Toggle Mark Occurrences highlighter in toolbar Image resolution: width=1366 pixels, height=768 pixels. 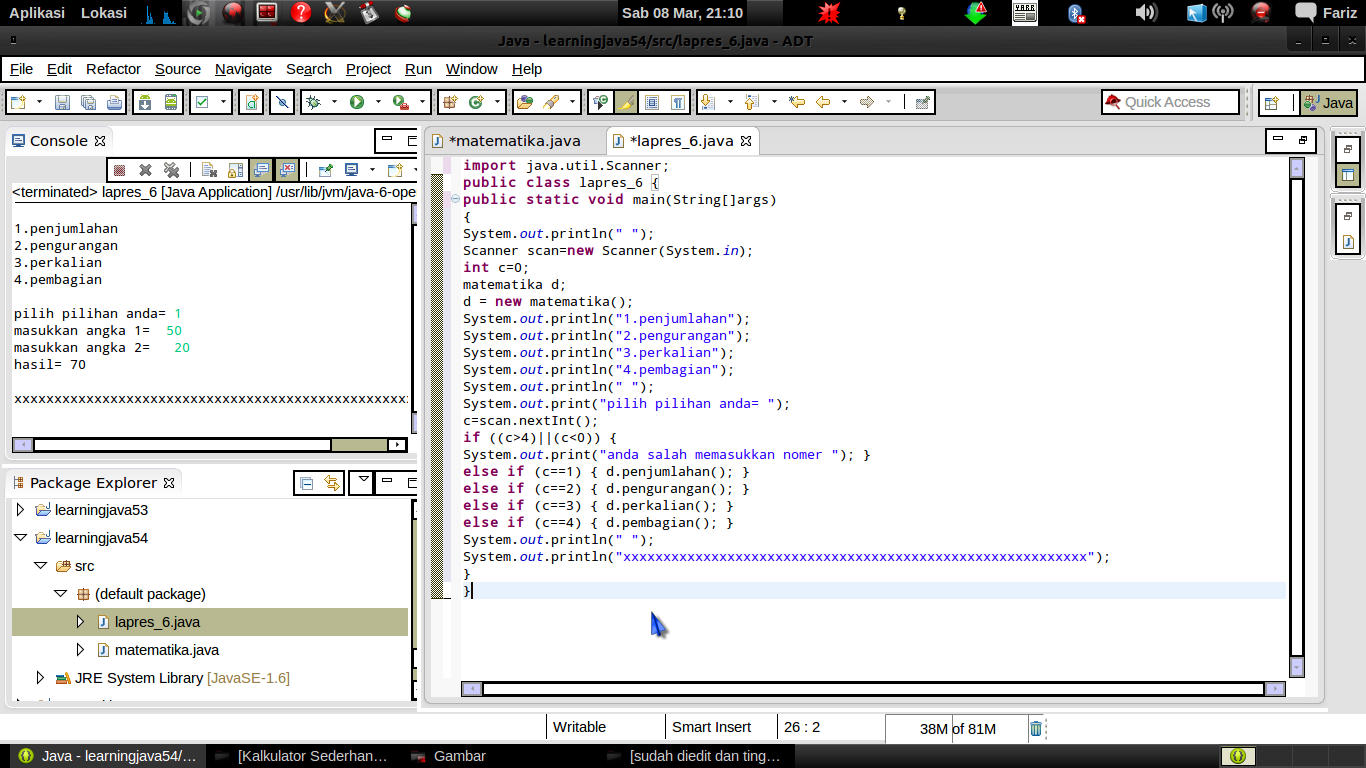click(x=625, y=102)
